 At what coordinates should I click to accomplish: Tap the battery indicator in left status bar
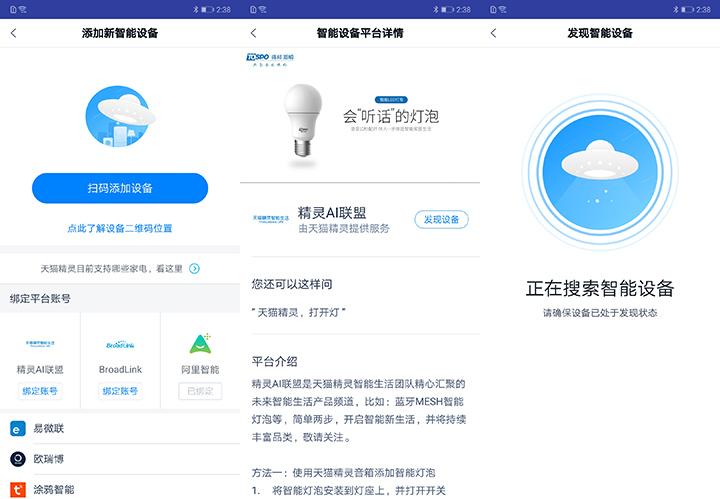[x=207, y=9]
